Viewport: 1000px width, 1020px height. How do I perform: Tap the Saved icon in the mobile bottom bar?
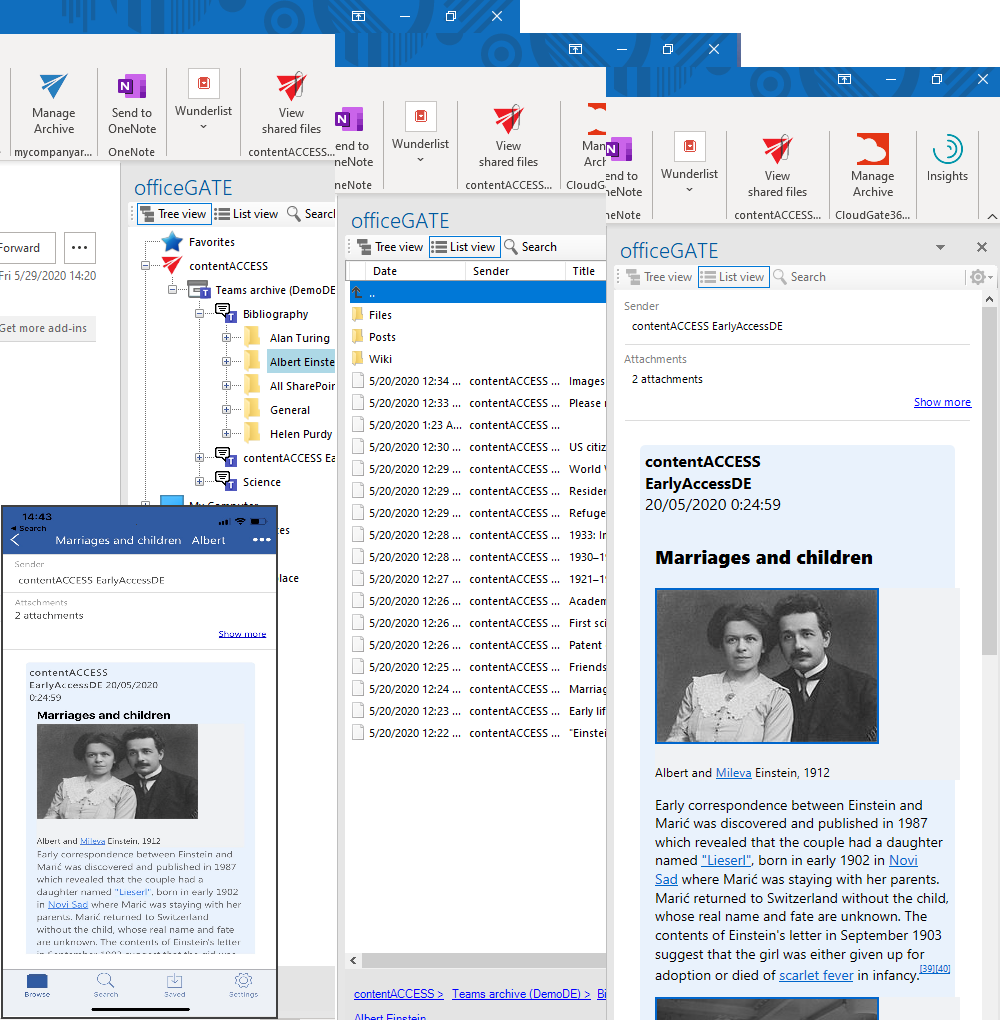174,985
